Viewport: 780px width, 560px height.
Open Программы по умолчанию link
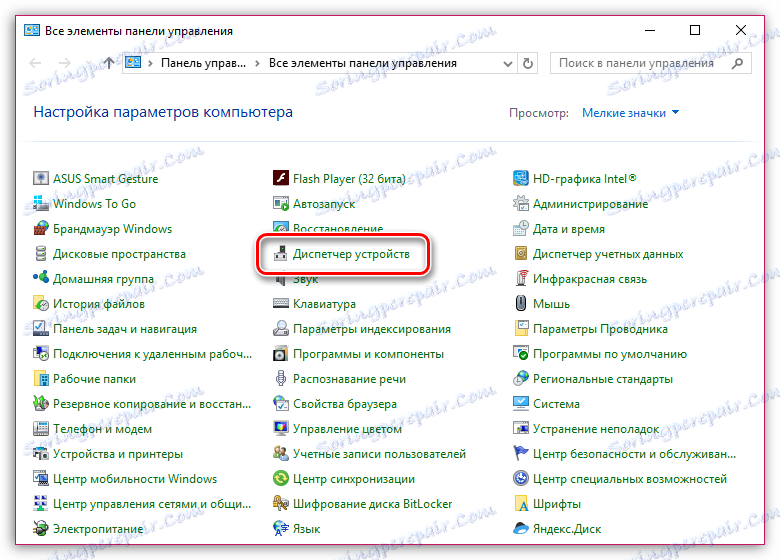[x=610, y=354]
